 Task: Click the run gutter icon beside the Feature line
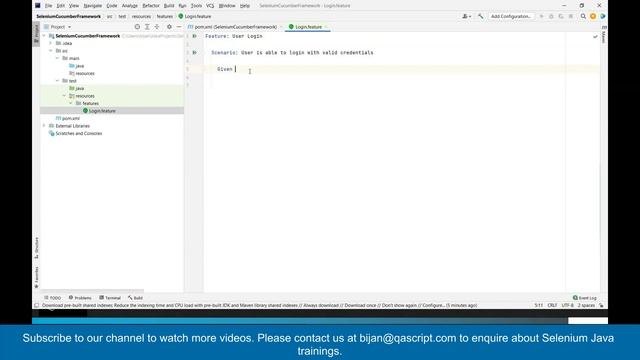[195, 36]
